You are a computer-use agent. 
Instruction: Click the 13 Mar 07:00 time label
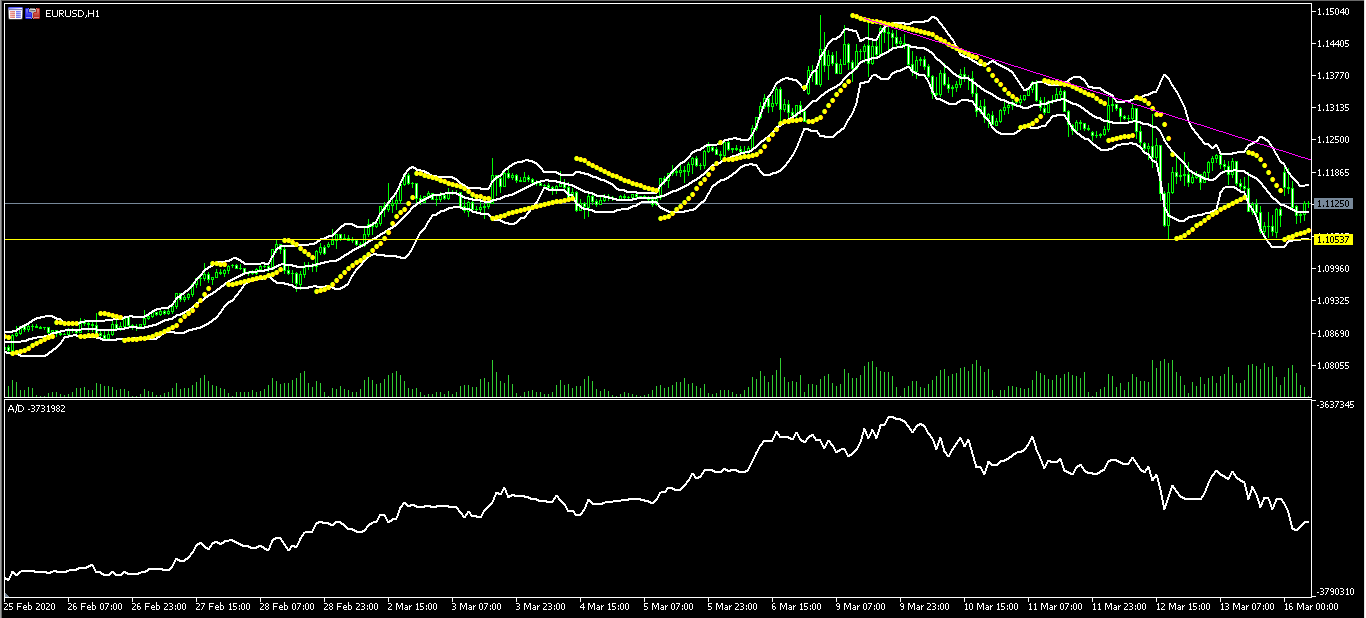(1246, 606)
